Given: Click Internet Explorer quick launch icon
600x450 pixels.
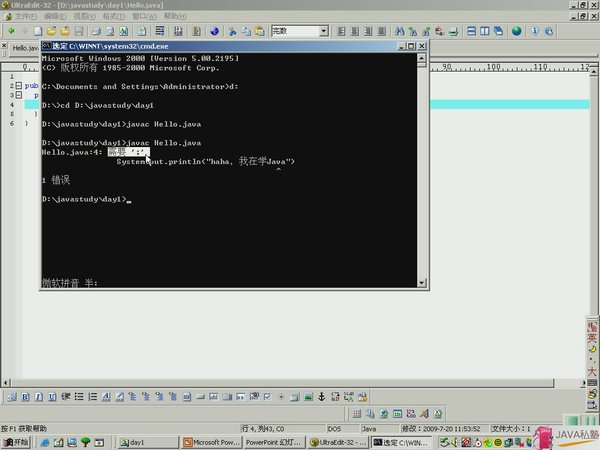Looking at the screenshot, I should pos(45,443).
